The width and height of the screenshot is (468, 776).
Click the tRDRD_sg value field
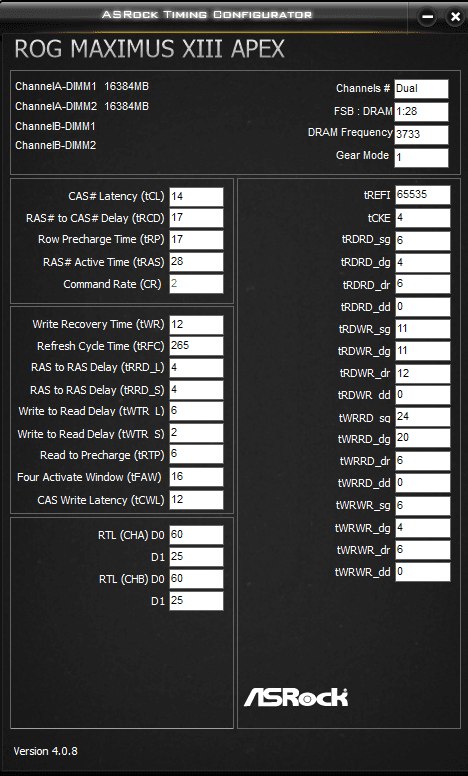423,241
